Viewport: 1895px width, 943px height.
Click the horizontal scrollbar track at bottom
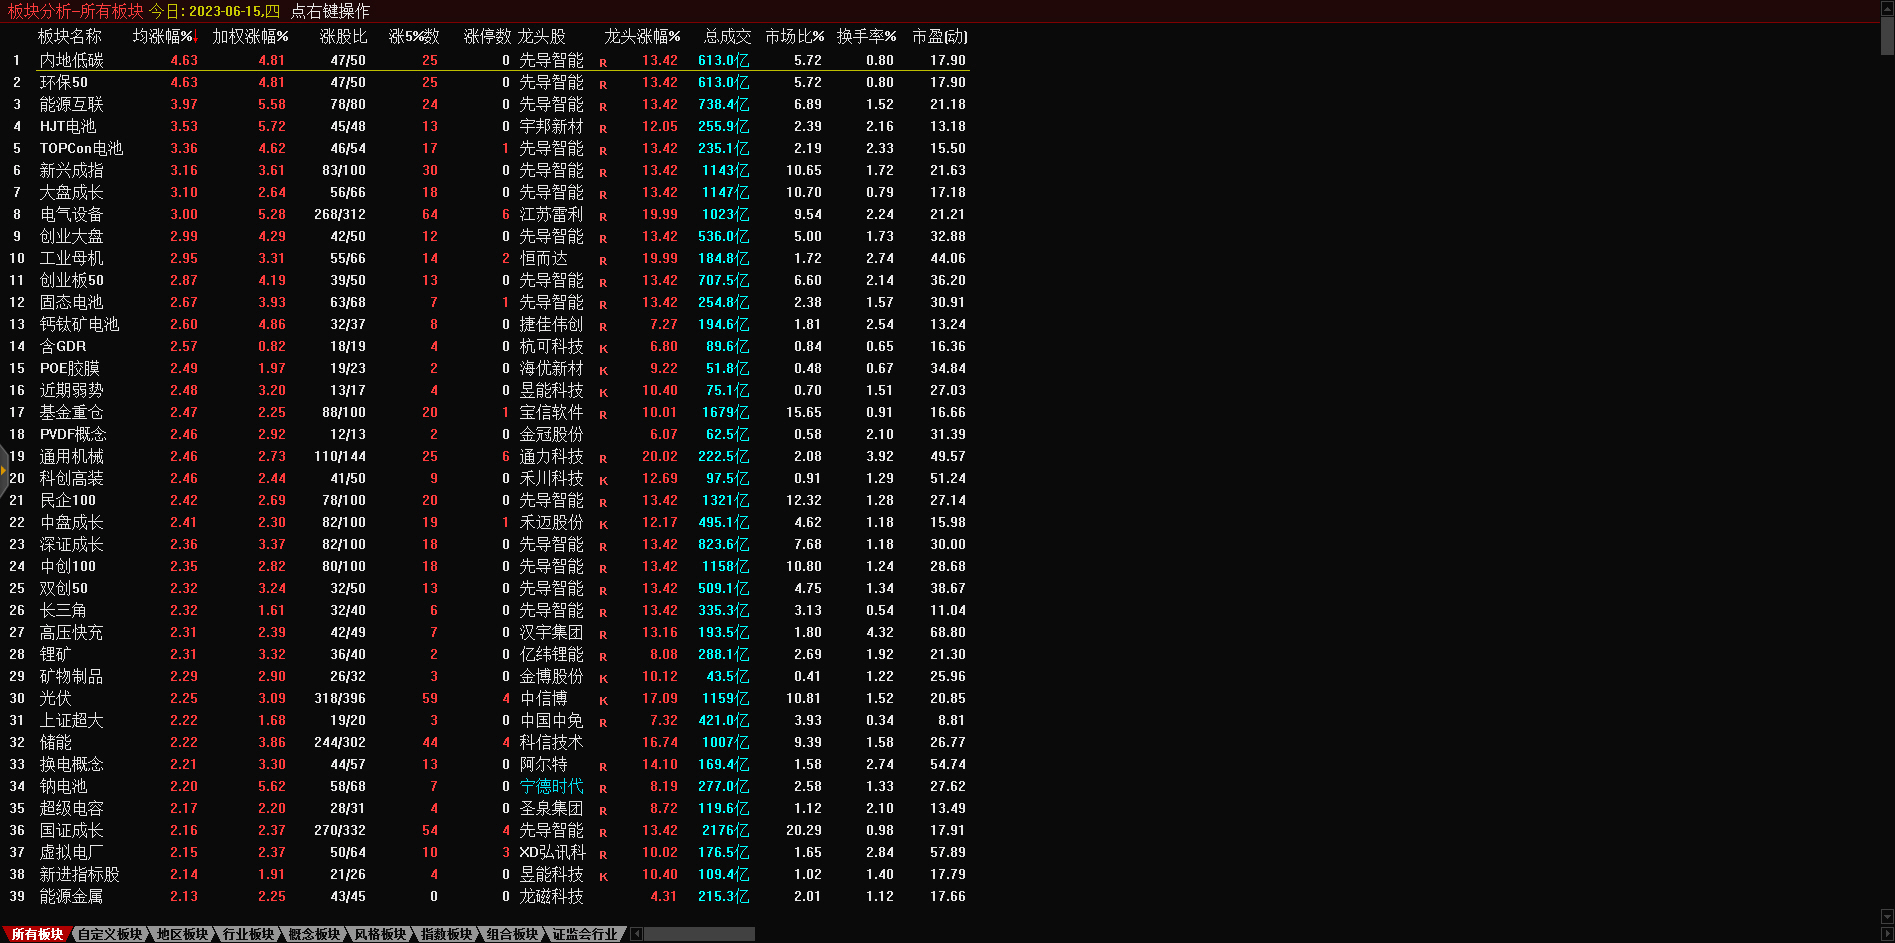coord(699,934)
